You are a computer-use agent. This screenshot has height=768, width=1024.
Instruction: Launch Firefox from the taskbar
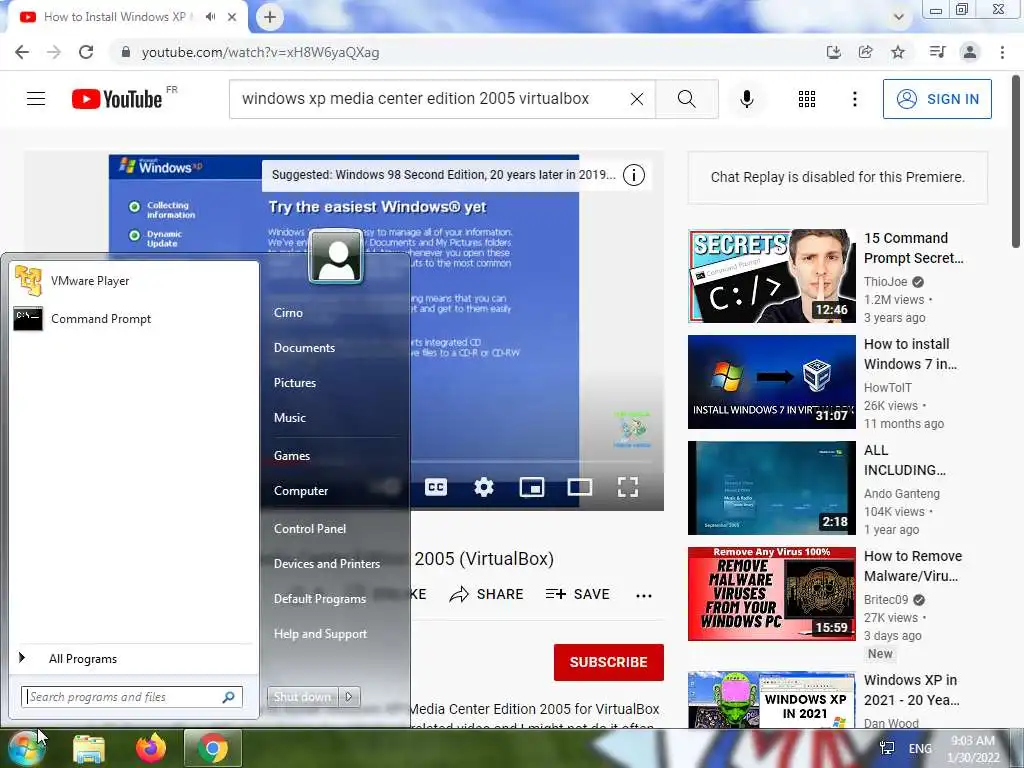[x=151, y=748]
